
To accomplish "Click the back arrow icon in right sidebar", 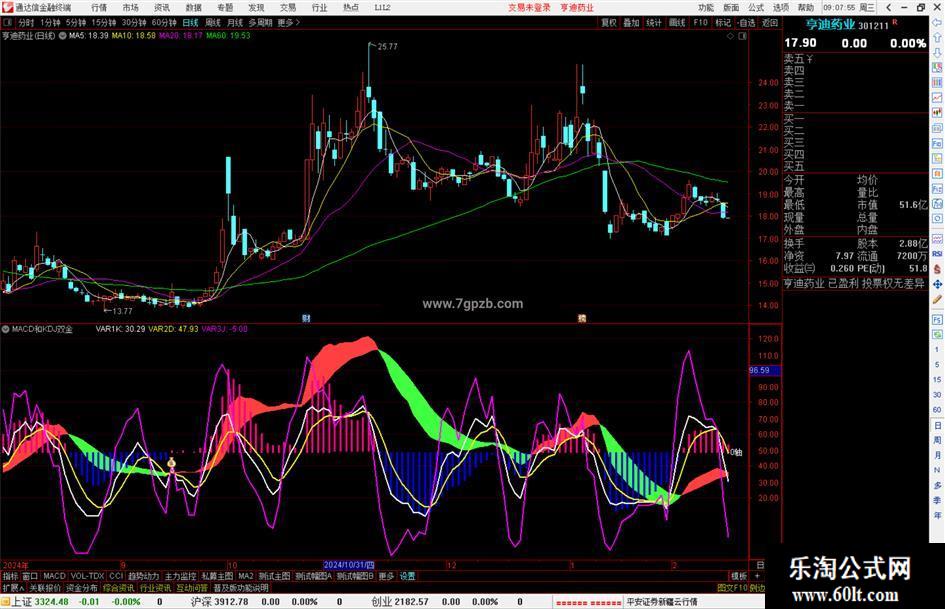I will [937, 22].
